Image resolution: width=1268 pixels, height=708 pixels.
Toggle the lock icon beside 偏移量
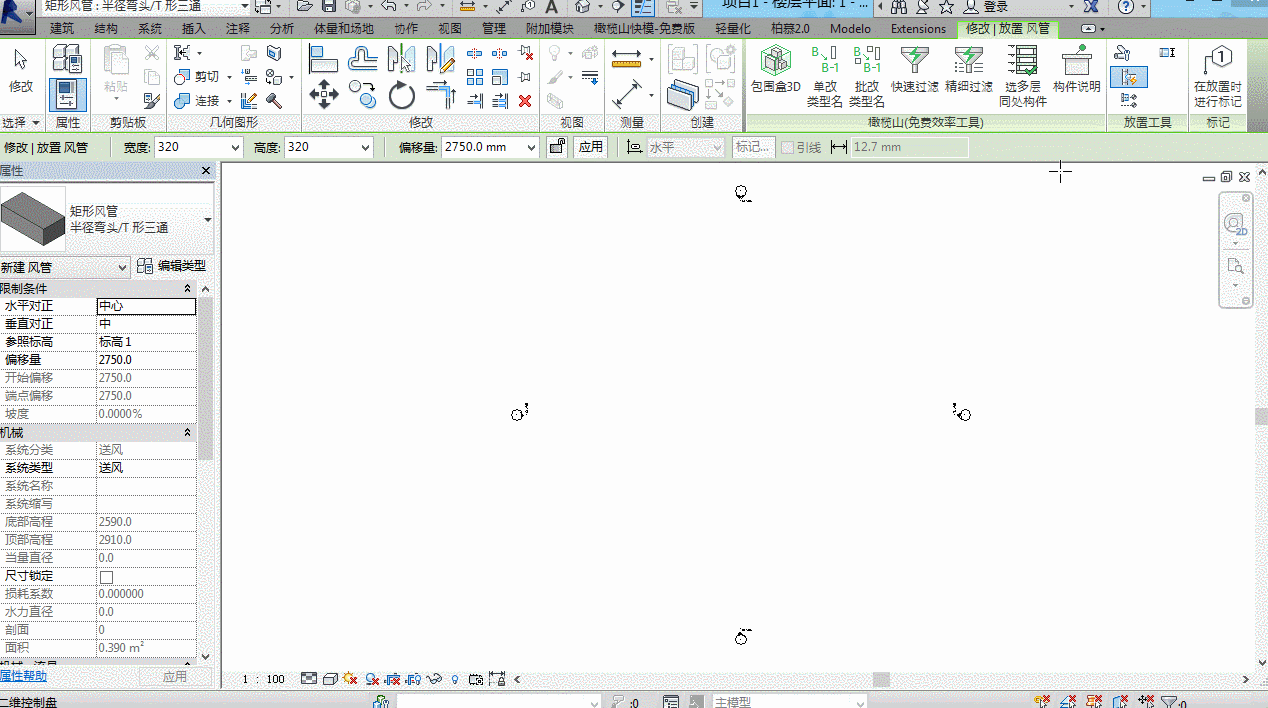557,147
